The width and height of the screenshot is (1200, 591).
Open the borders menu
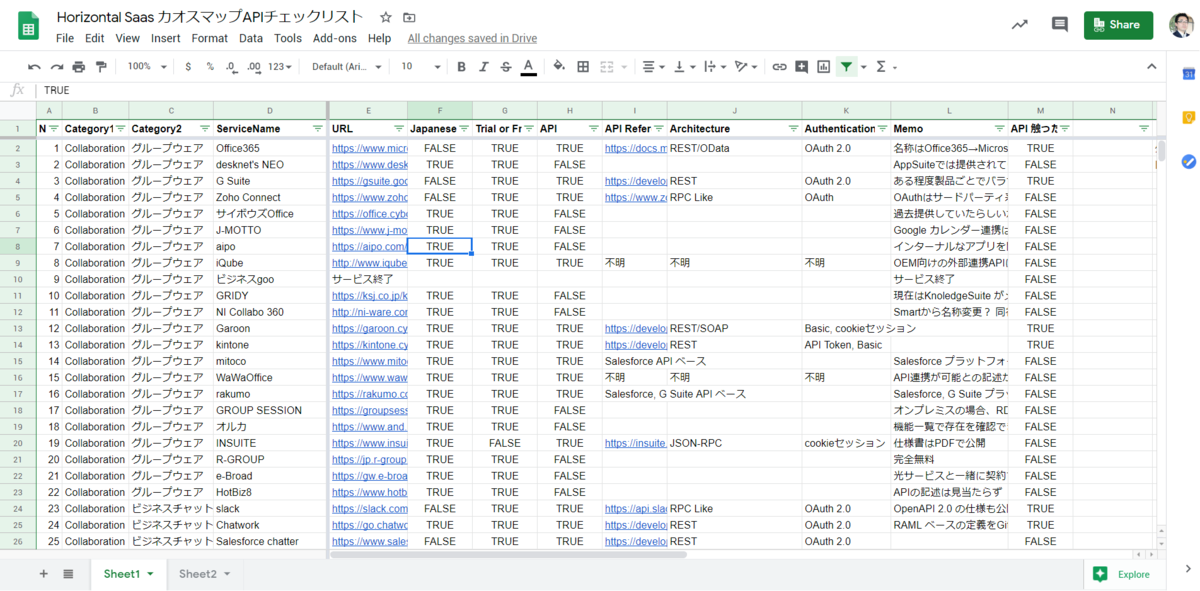pos(583,67)
